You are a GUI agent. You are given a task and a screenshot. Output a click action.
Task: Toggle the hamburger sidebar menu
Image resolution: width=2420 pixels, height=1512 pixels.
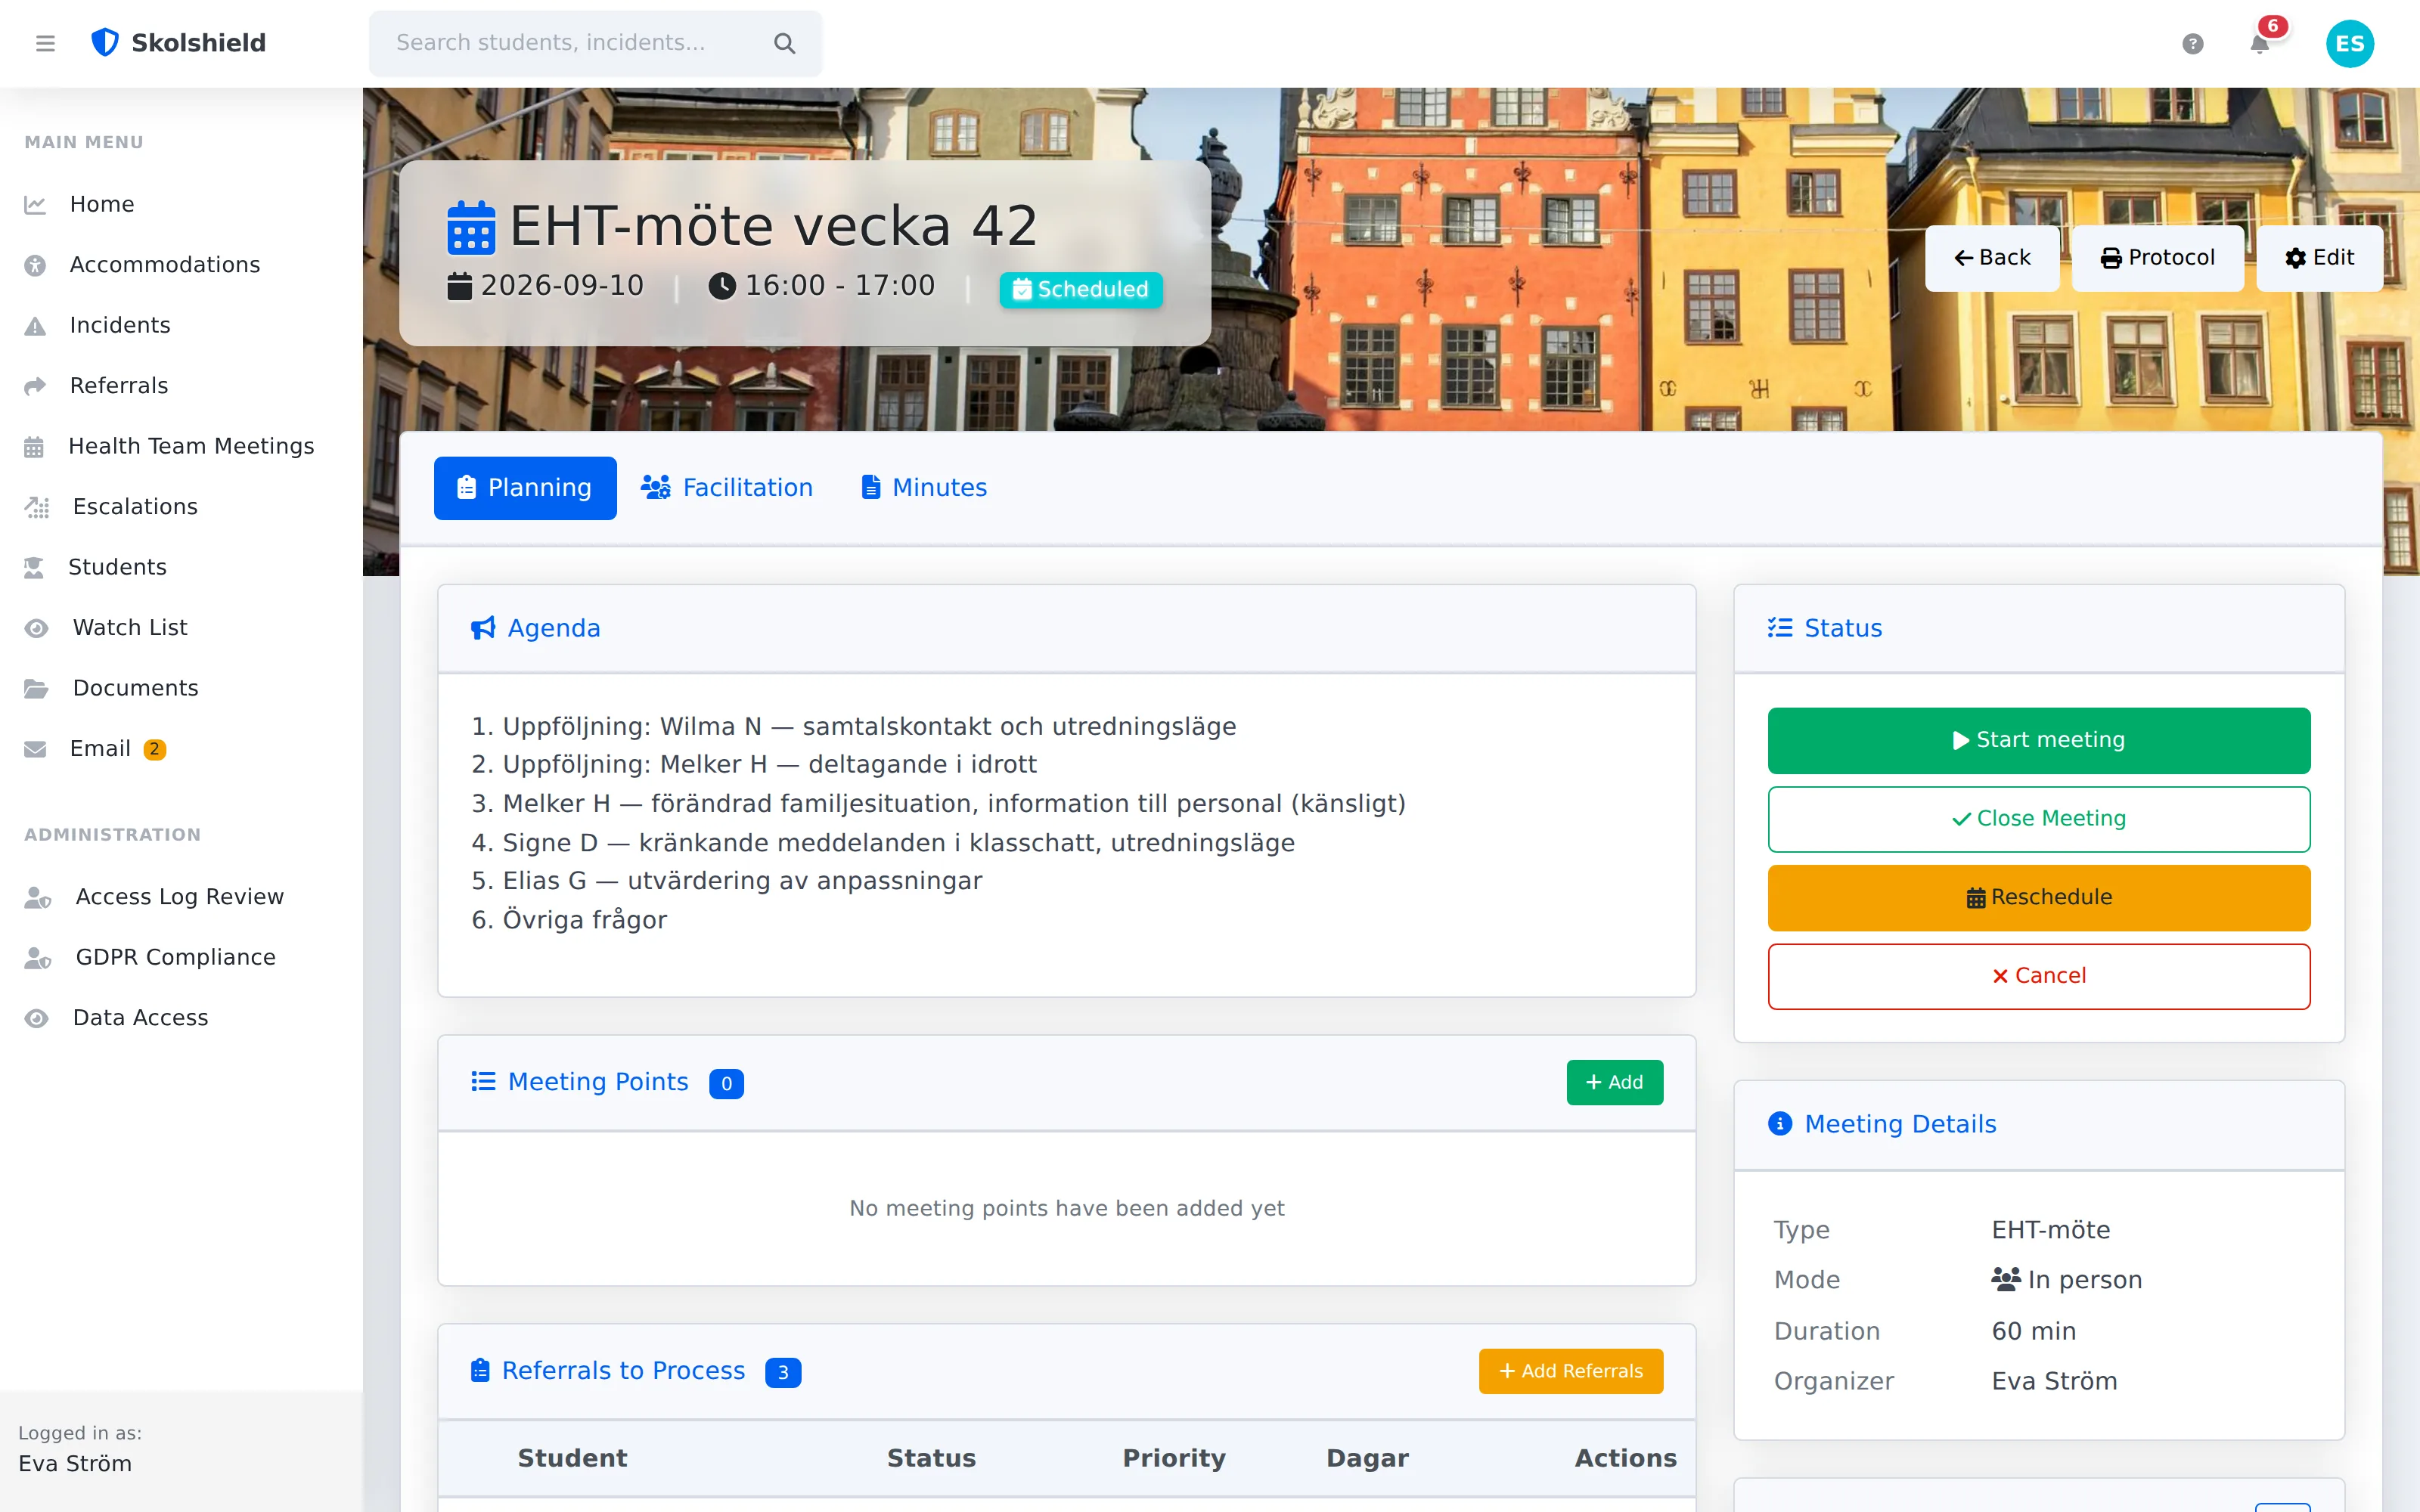click(x=45, y=43)
